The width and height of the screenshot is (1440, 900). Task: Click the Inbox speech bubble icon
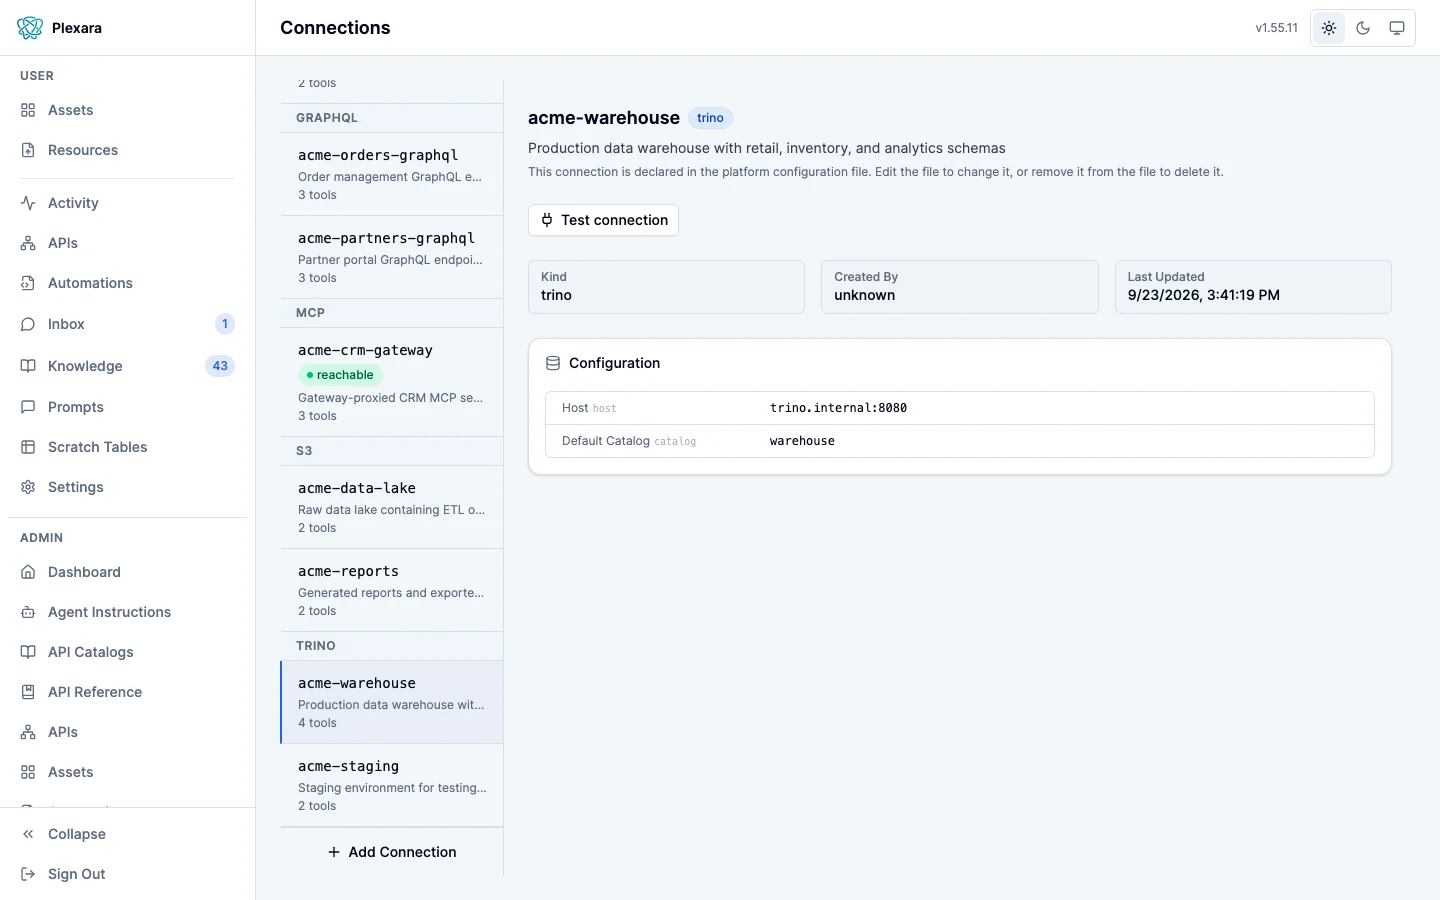pos(28,324)
